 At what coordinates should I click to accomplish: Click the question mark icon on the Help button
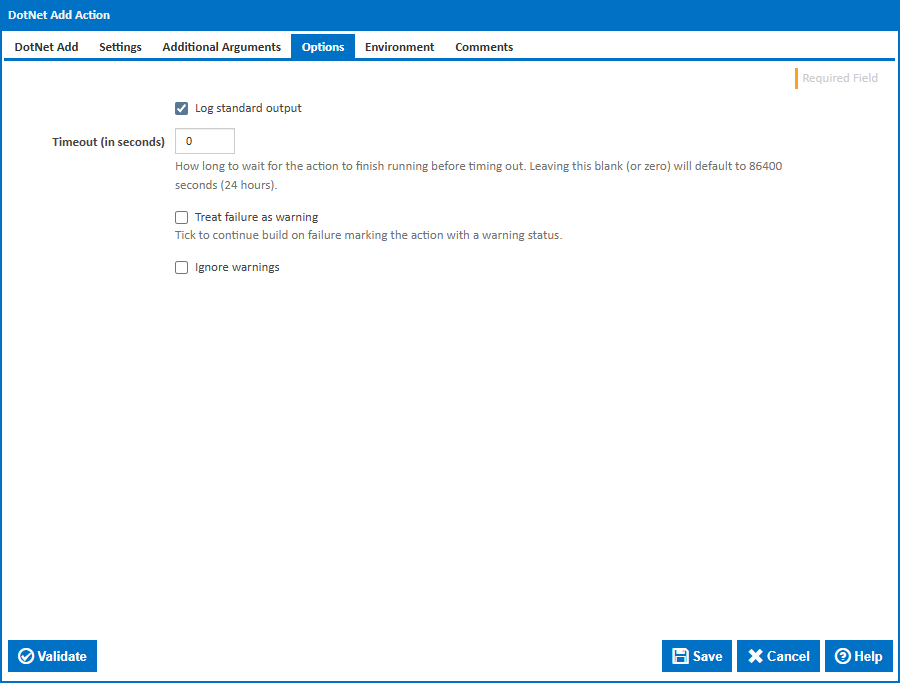843,656
